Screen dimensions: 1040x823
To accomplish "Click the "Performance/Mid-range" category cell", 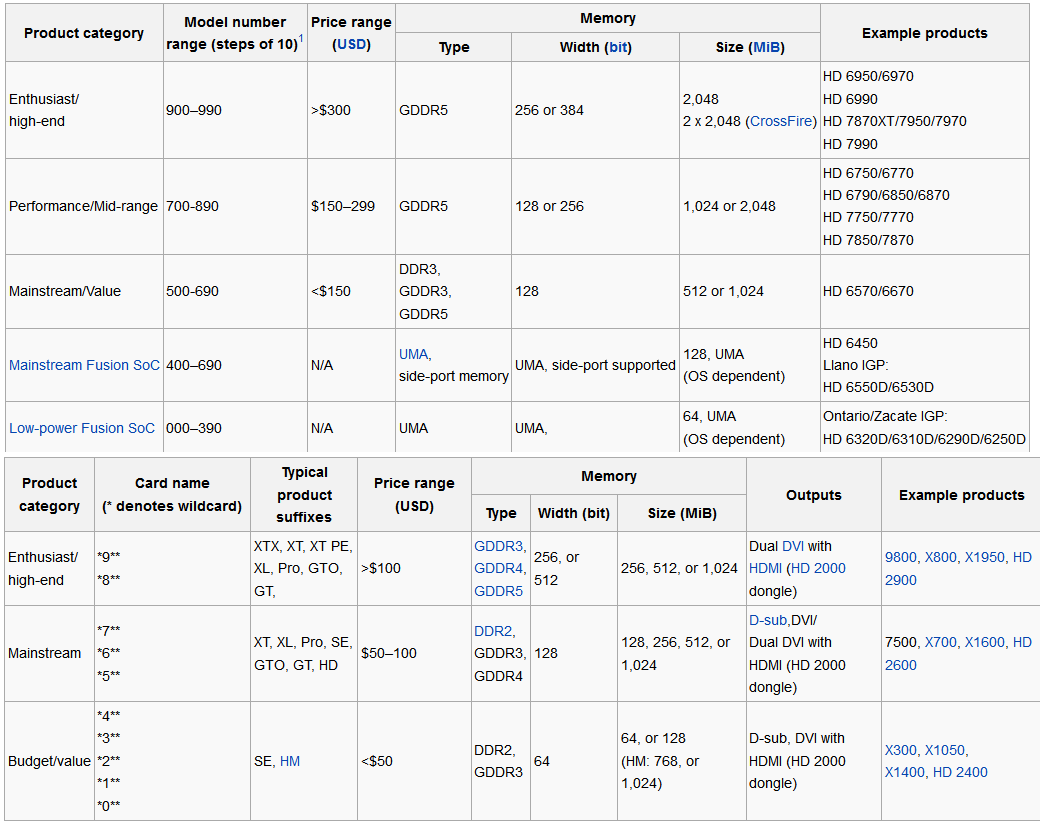I will [84, 206].
